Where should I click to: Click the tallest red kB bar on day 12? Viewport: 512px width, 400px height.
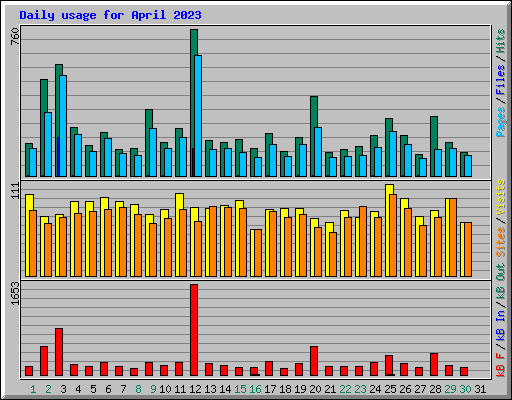tap(194, 330)
